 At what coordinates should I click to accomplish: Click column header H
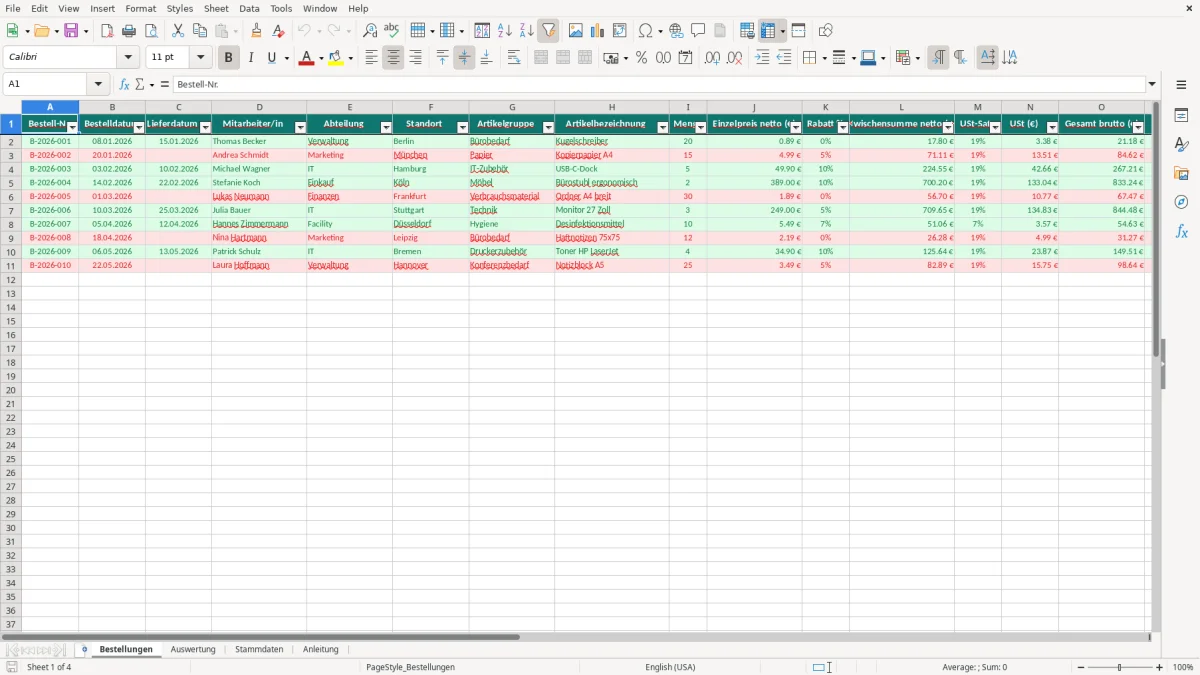[612, 107]
